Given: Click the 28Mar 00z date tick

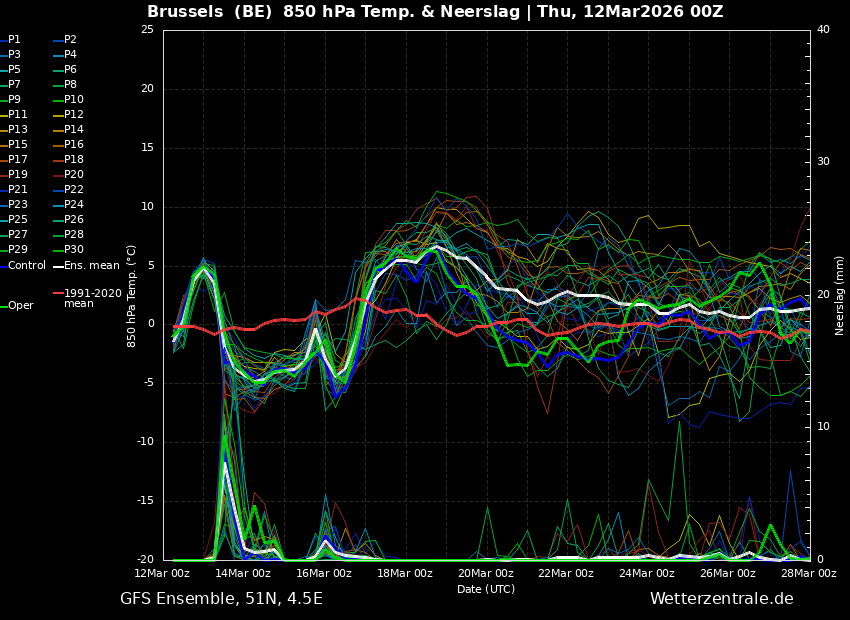Looking at the screenshot, I should click(808, 574).
